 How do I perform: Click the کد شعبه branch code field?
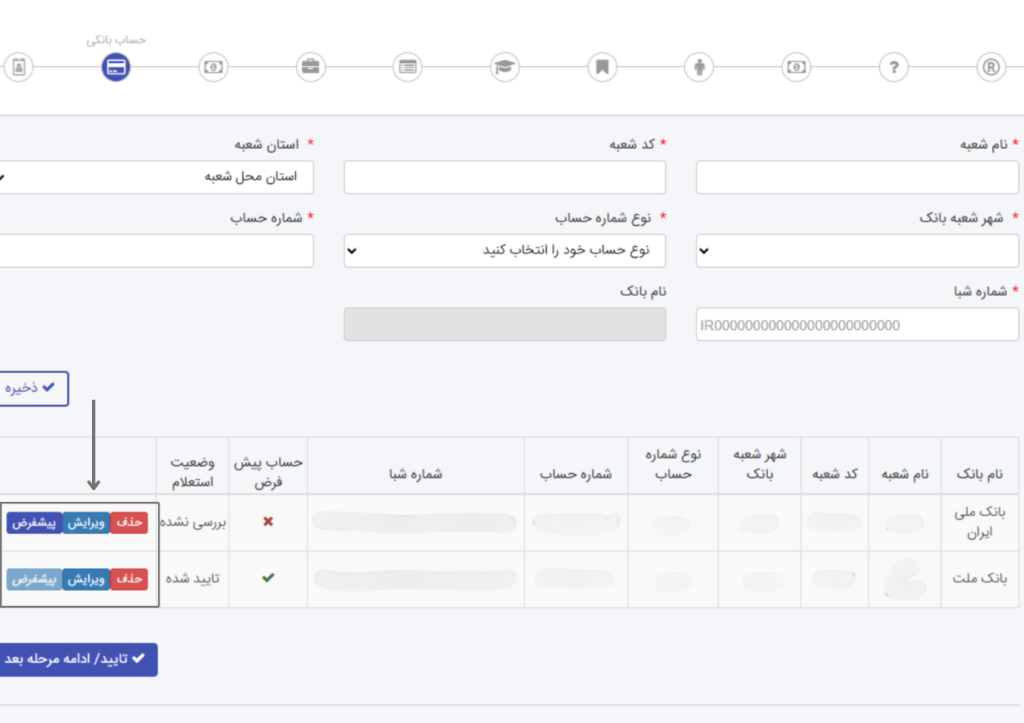(x=504, y=177)
